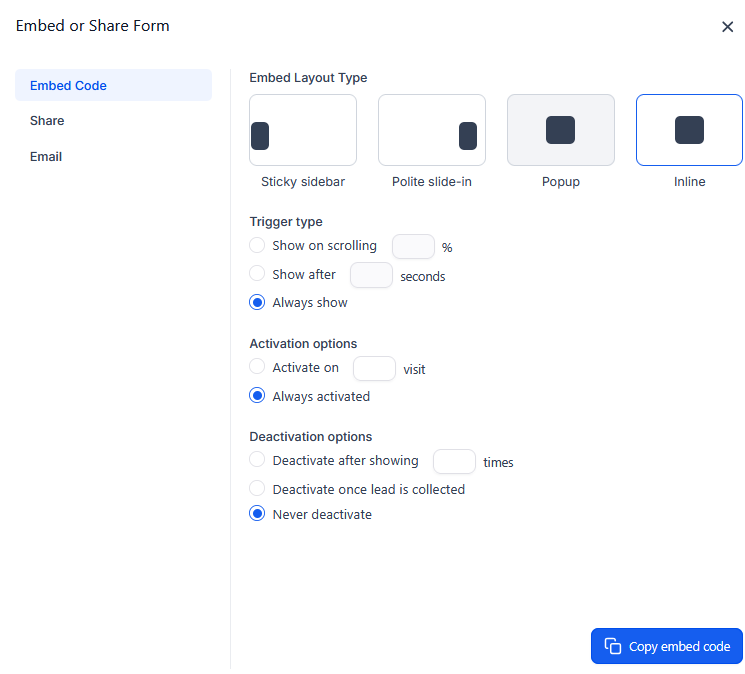Select the Sticky sidebar layout icon
The width and height of the screenshot is (745, 674).
click(x=302, y=130)
